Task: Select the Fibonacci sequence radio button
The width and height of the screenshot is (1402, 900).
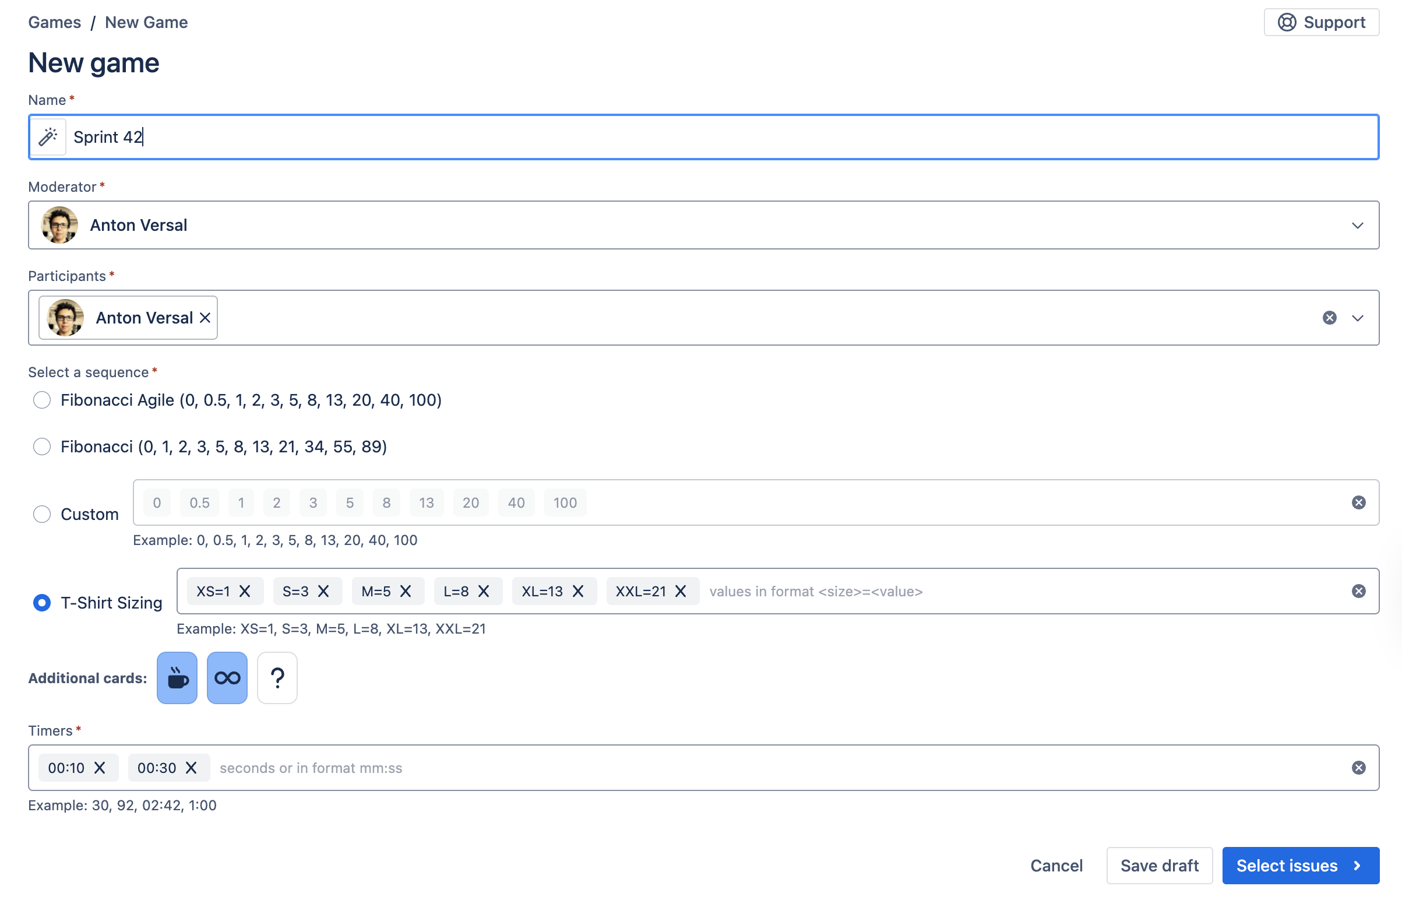Action: pyautogui.click(x=42, y=447)
